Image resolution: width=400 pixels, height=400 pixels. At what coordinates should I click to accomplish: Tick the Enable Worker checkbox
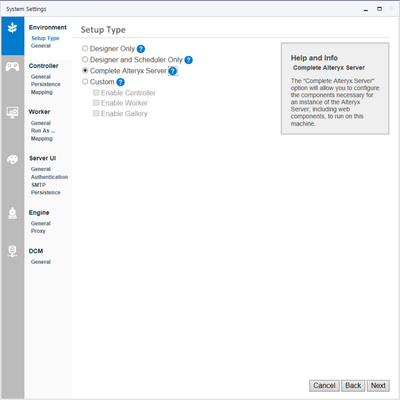(x=96, y=103)
